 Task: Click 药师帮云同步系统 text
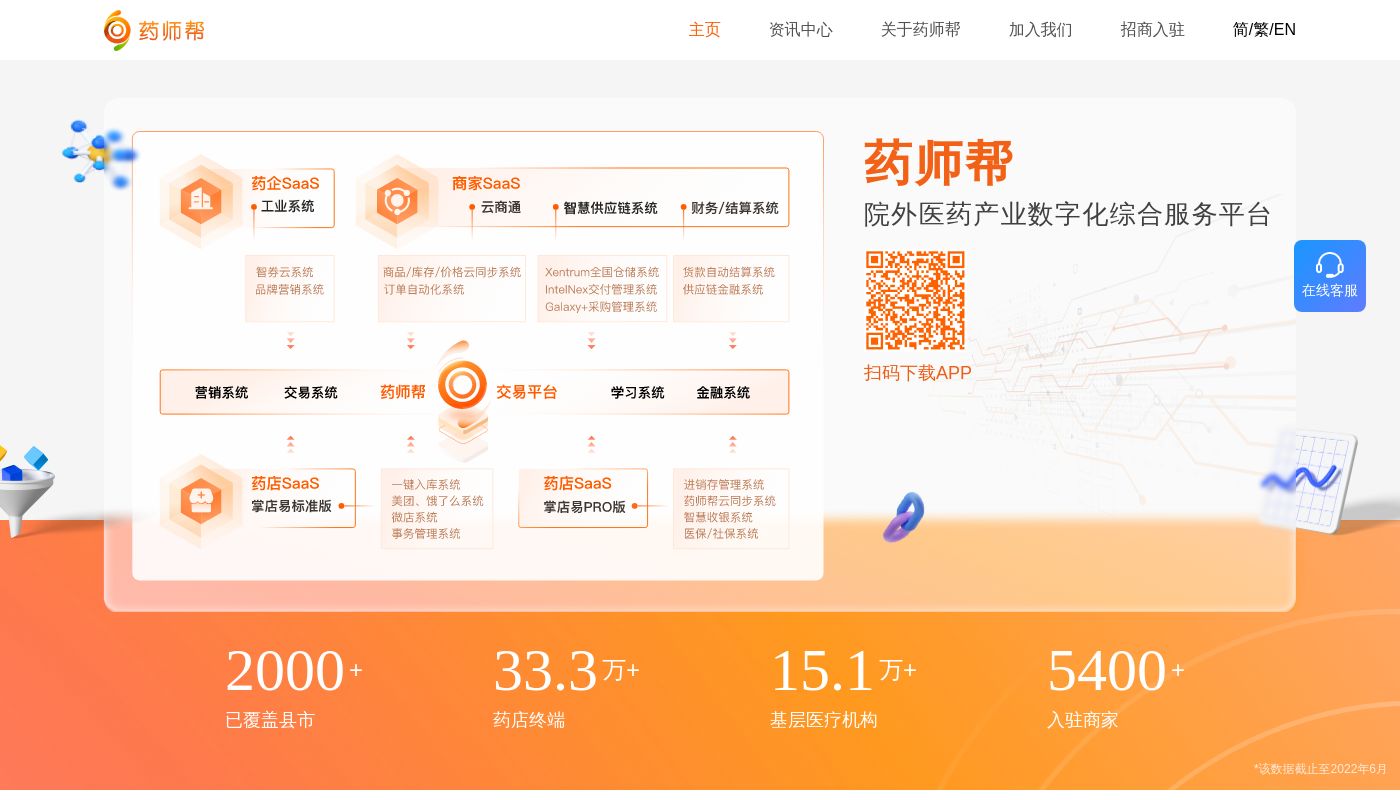click(x=730, y=500)
